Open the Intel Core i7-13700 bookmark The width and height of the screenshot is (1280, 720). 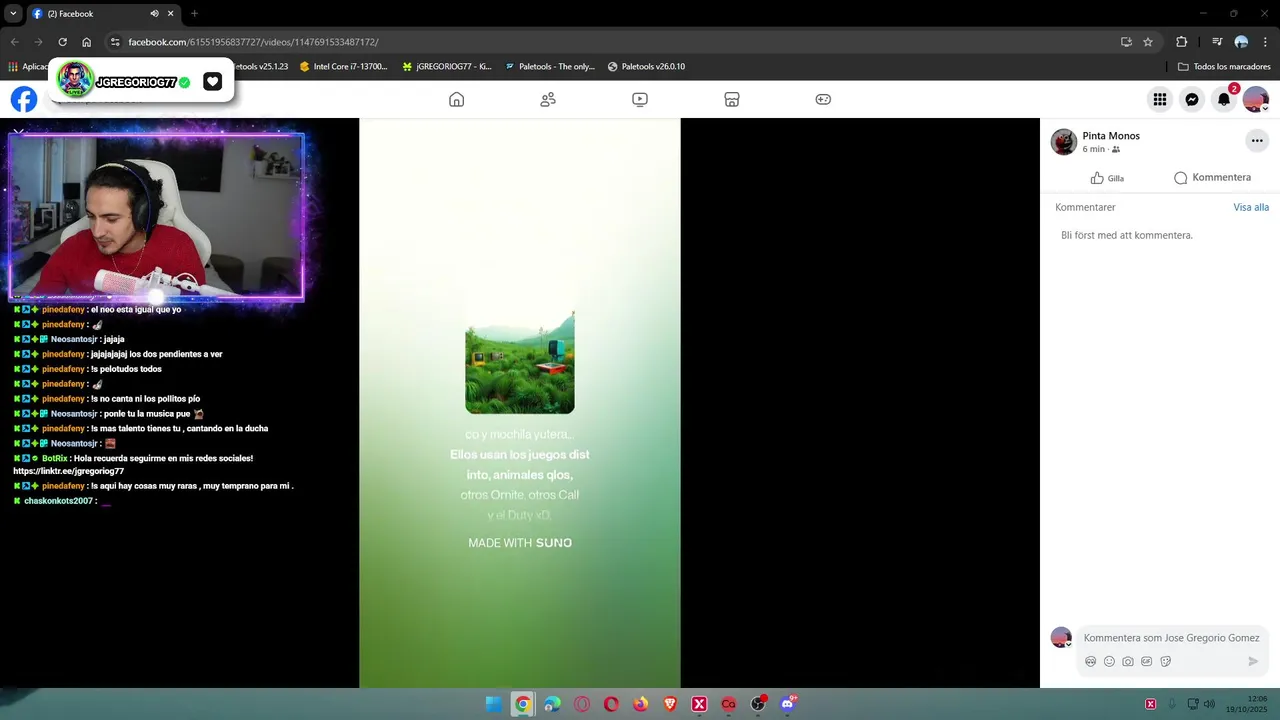point(343,67)
